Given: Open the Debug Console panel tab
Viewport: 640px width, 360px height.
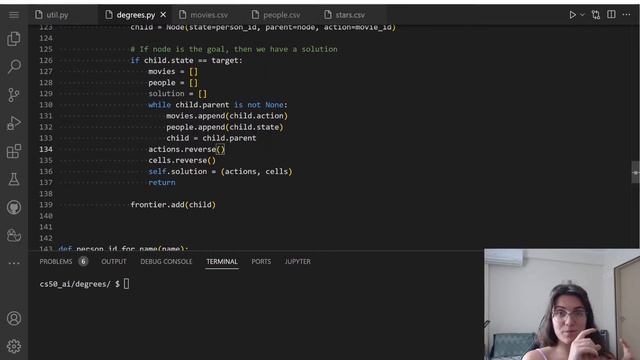Looking at the screenshot, I should (166, 262).
